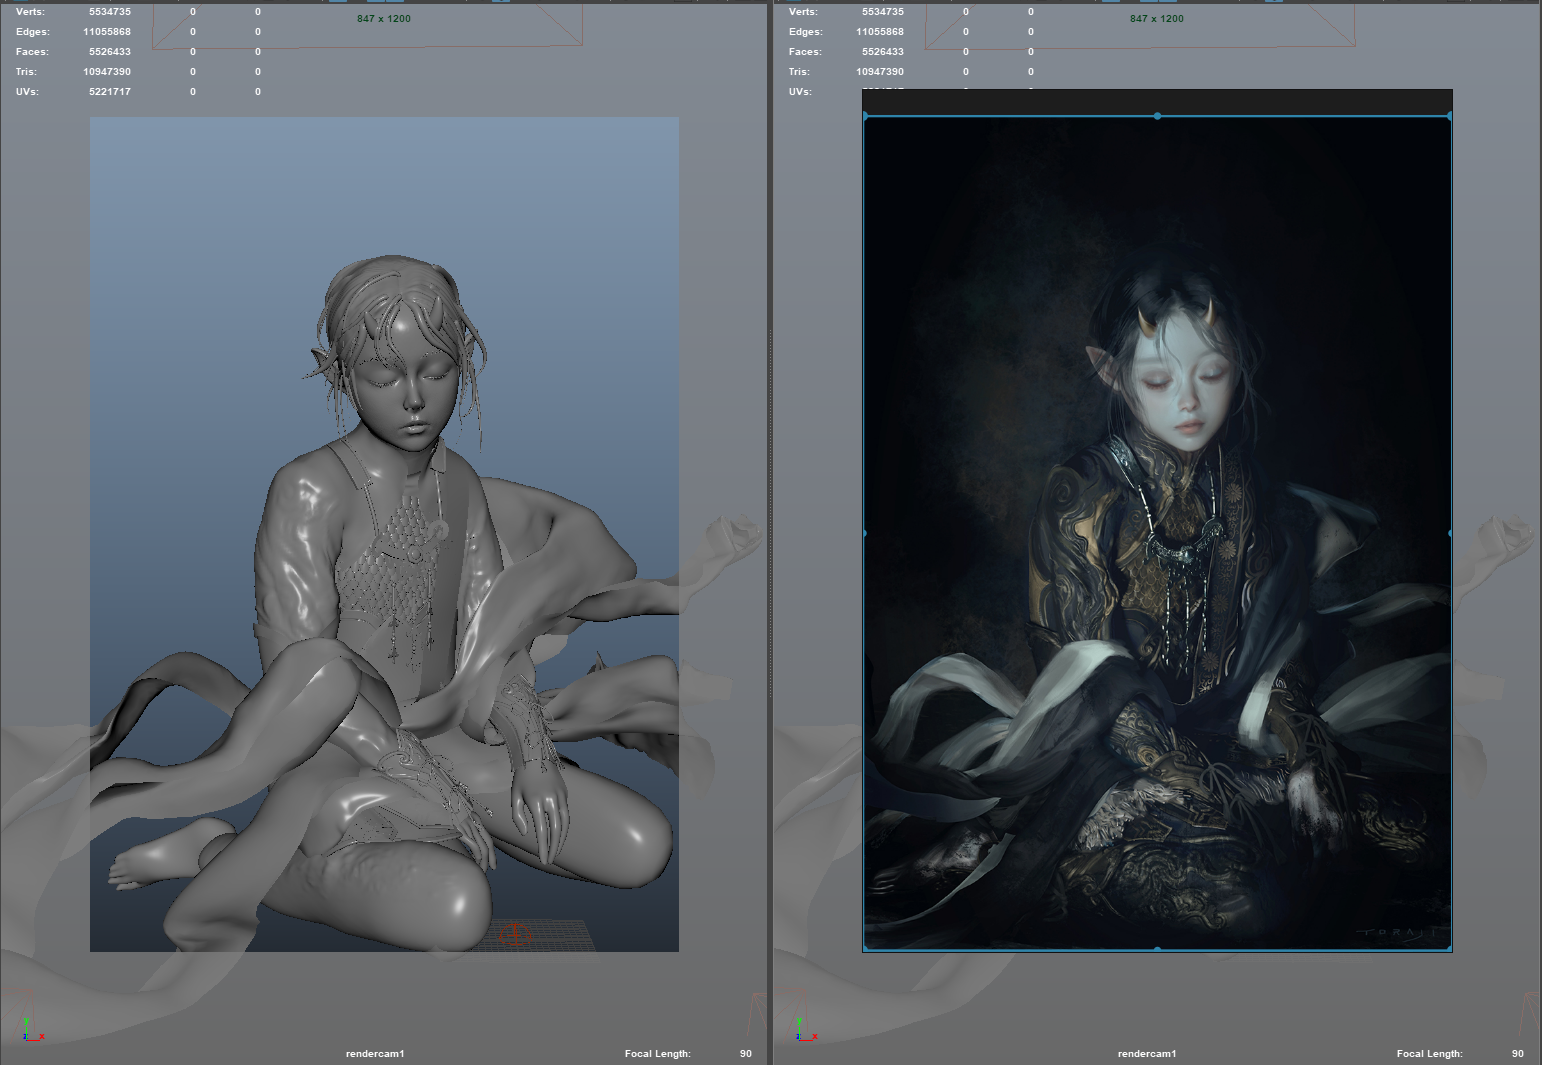Click focal length value 90 in left viewport
1542x1065 pixels.
tap(746, 1054)
